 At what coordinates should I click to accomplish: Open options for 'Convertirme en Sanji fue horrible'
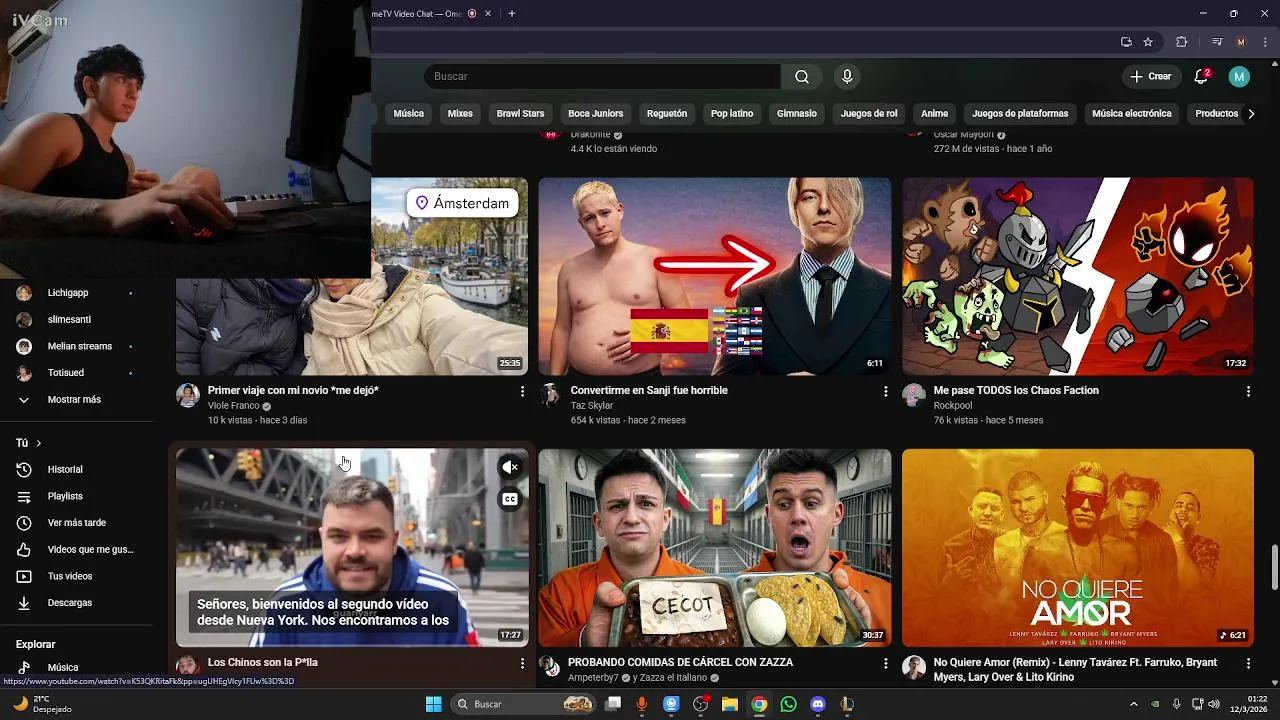pos(885,392)
